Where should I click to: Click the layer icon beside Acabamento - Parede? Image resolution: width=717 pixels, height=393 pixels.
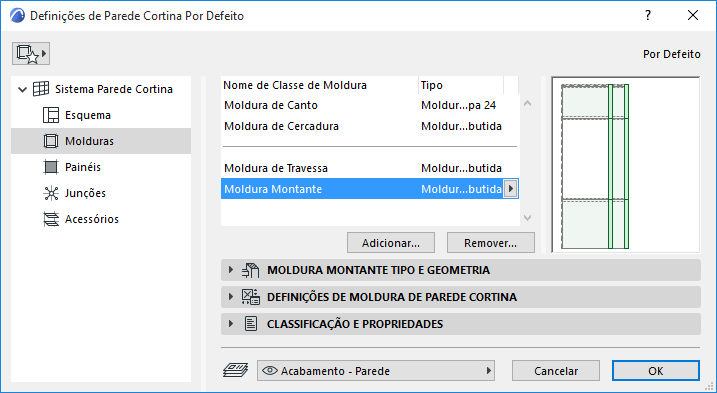point(235,371)
